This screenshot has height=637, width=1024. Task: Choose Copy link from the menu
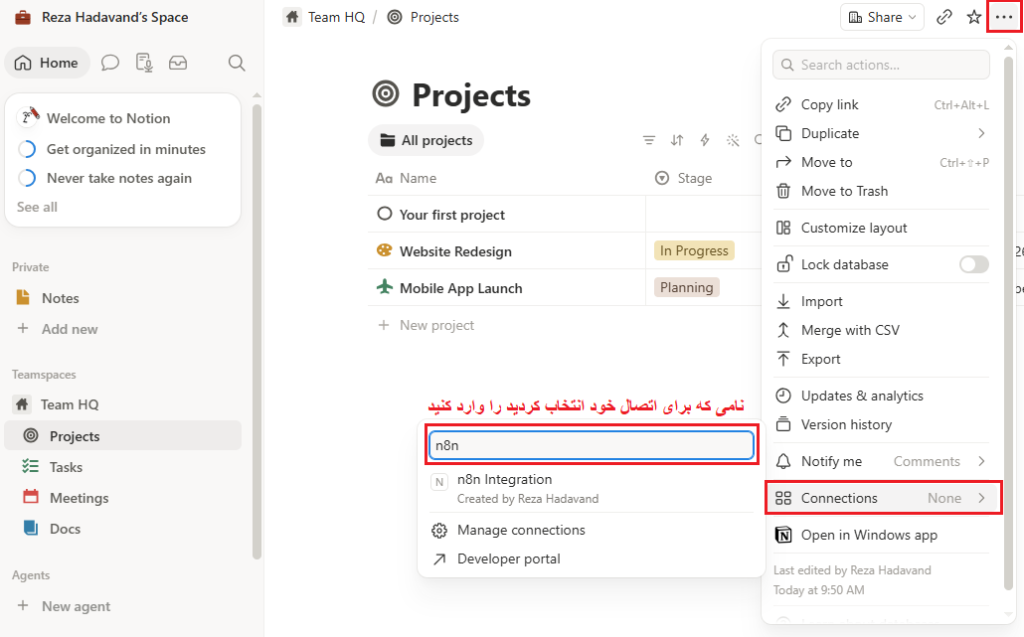882,105
